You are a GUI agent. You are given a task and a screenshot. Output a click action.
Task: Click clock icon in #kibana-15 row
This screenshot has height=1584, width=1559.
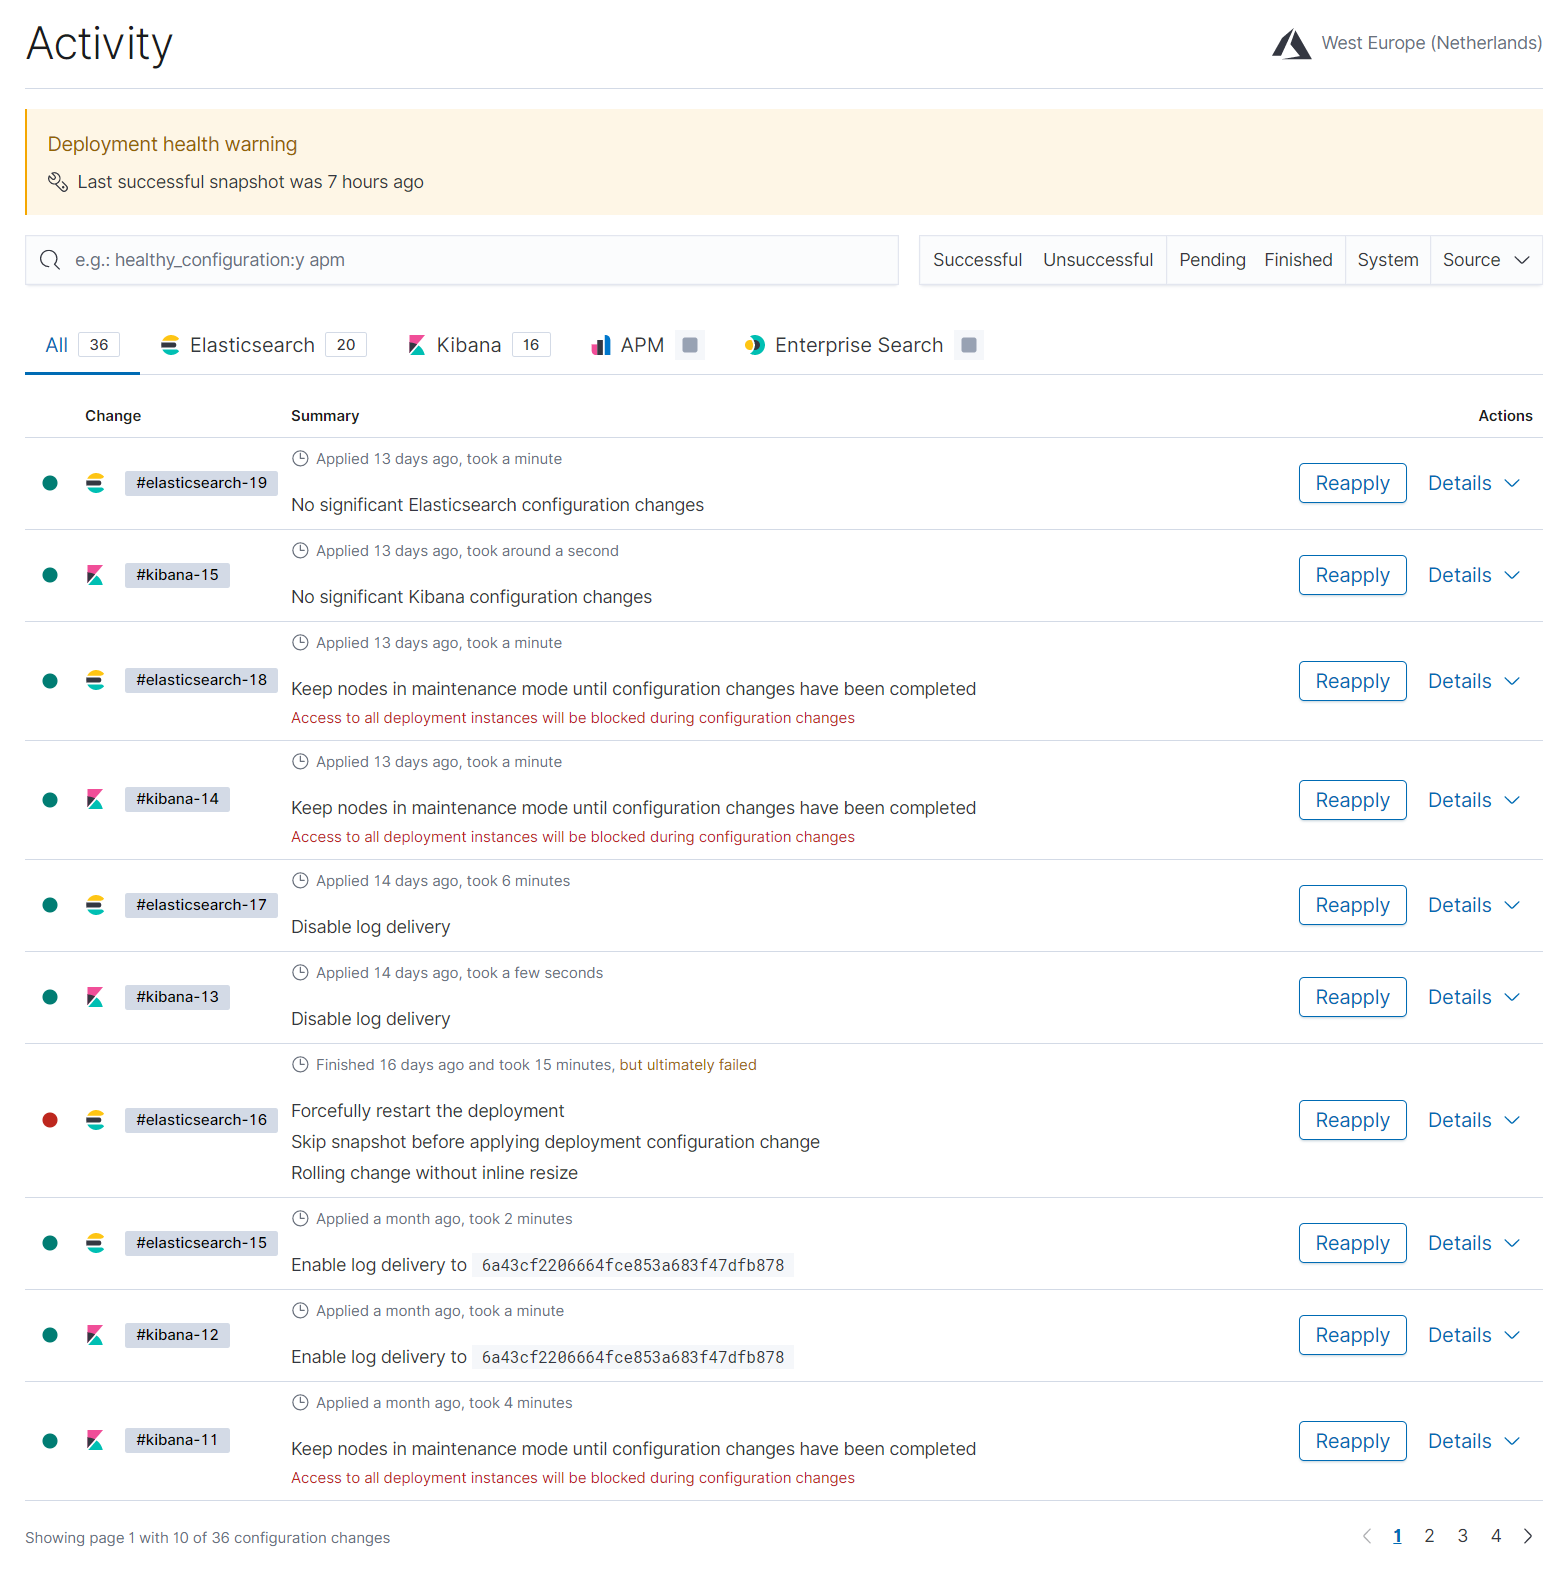tap(300, 550)
